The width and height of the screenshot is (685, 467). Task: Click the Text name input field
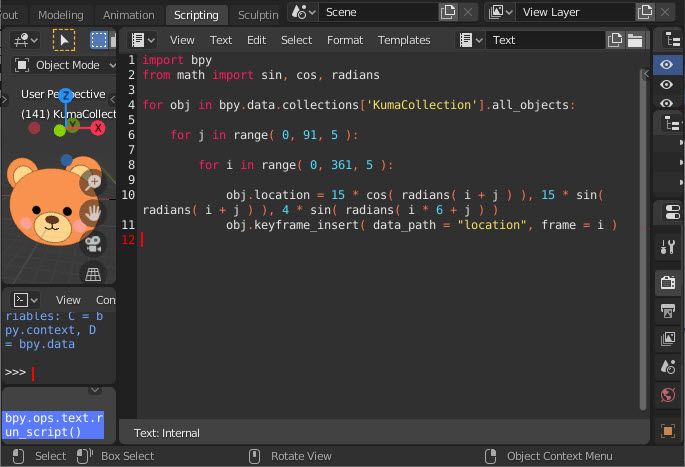[545, 40]
